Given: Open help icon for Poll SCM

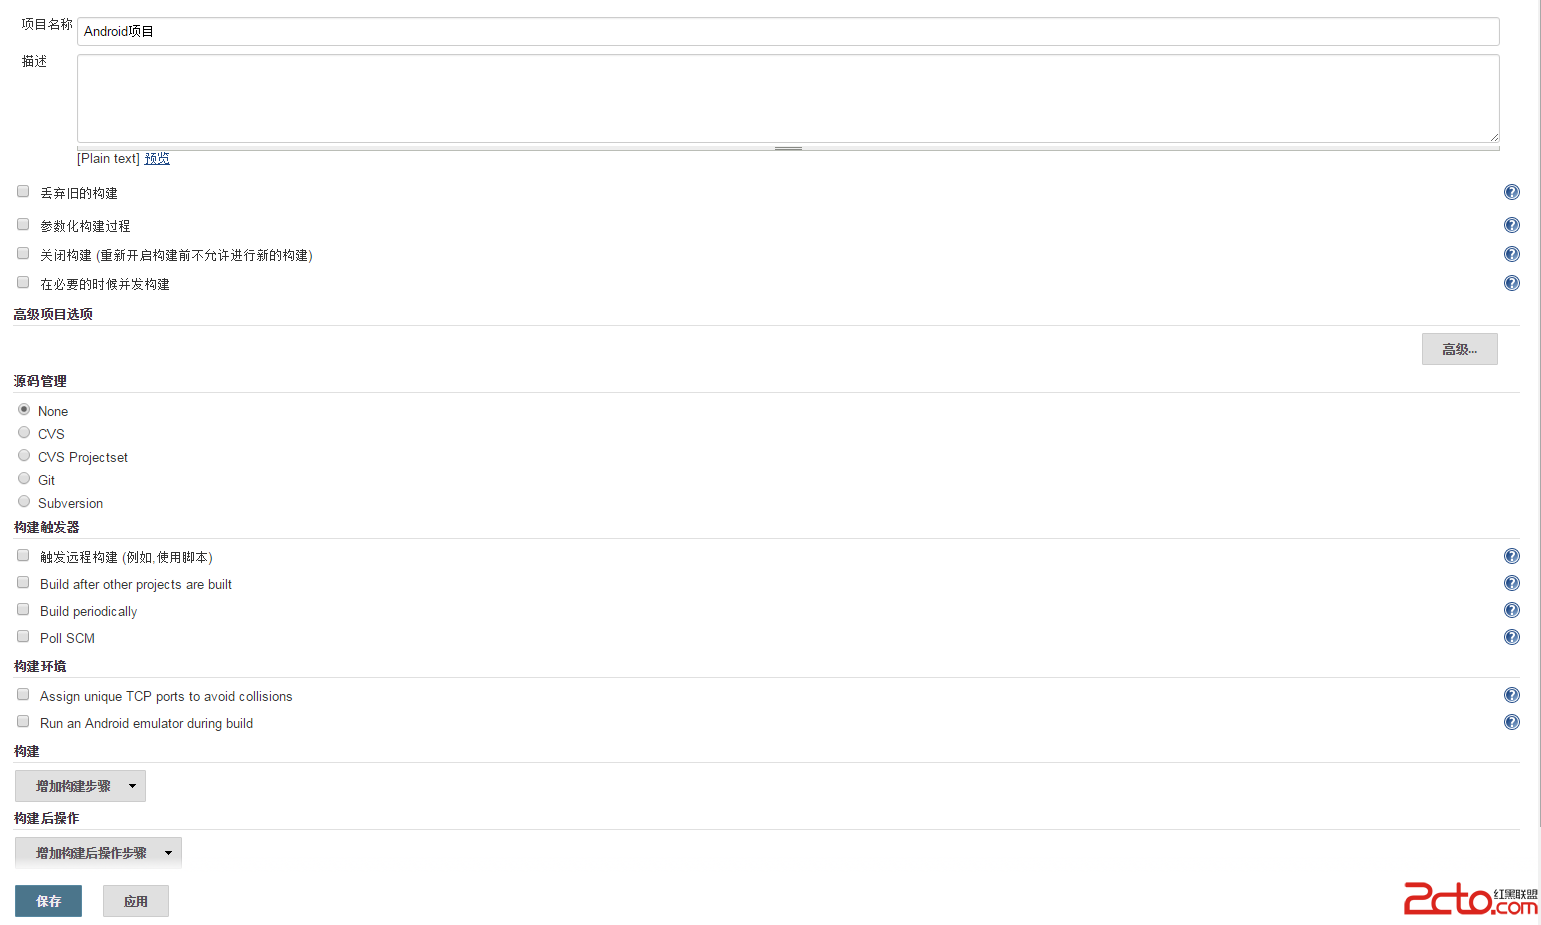Looking at the screenshot, I should 1511,637.
